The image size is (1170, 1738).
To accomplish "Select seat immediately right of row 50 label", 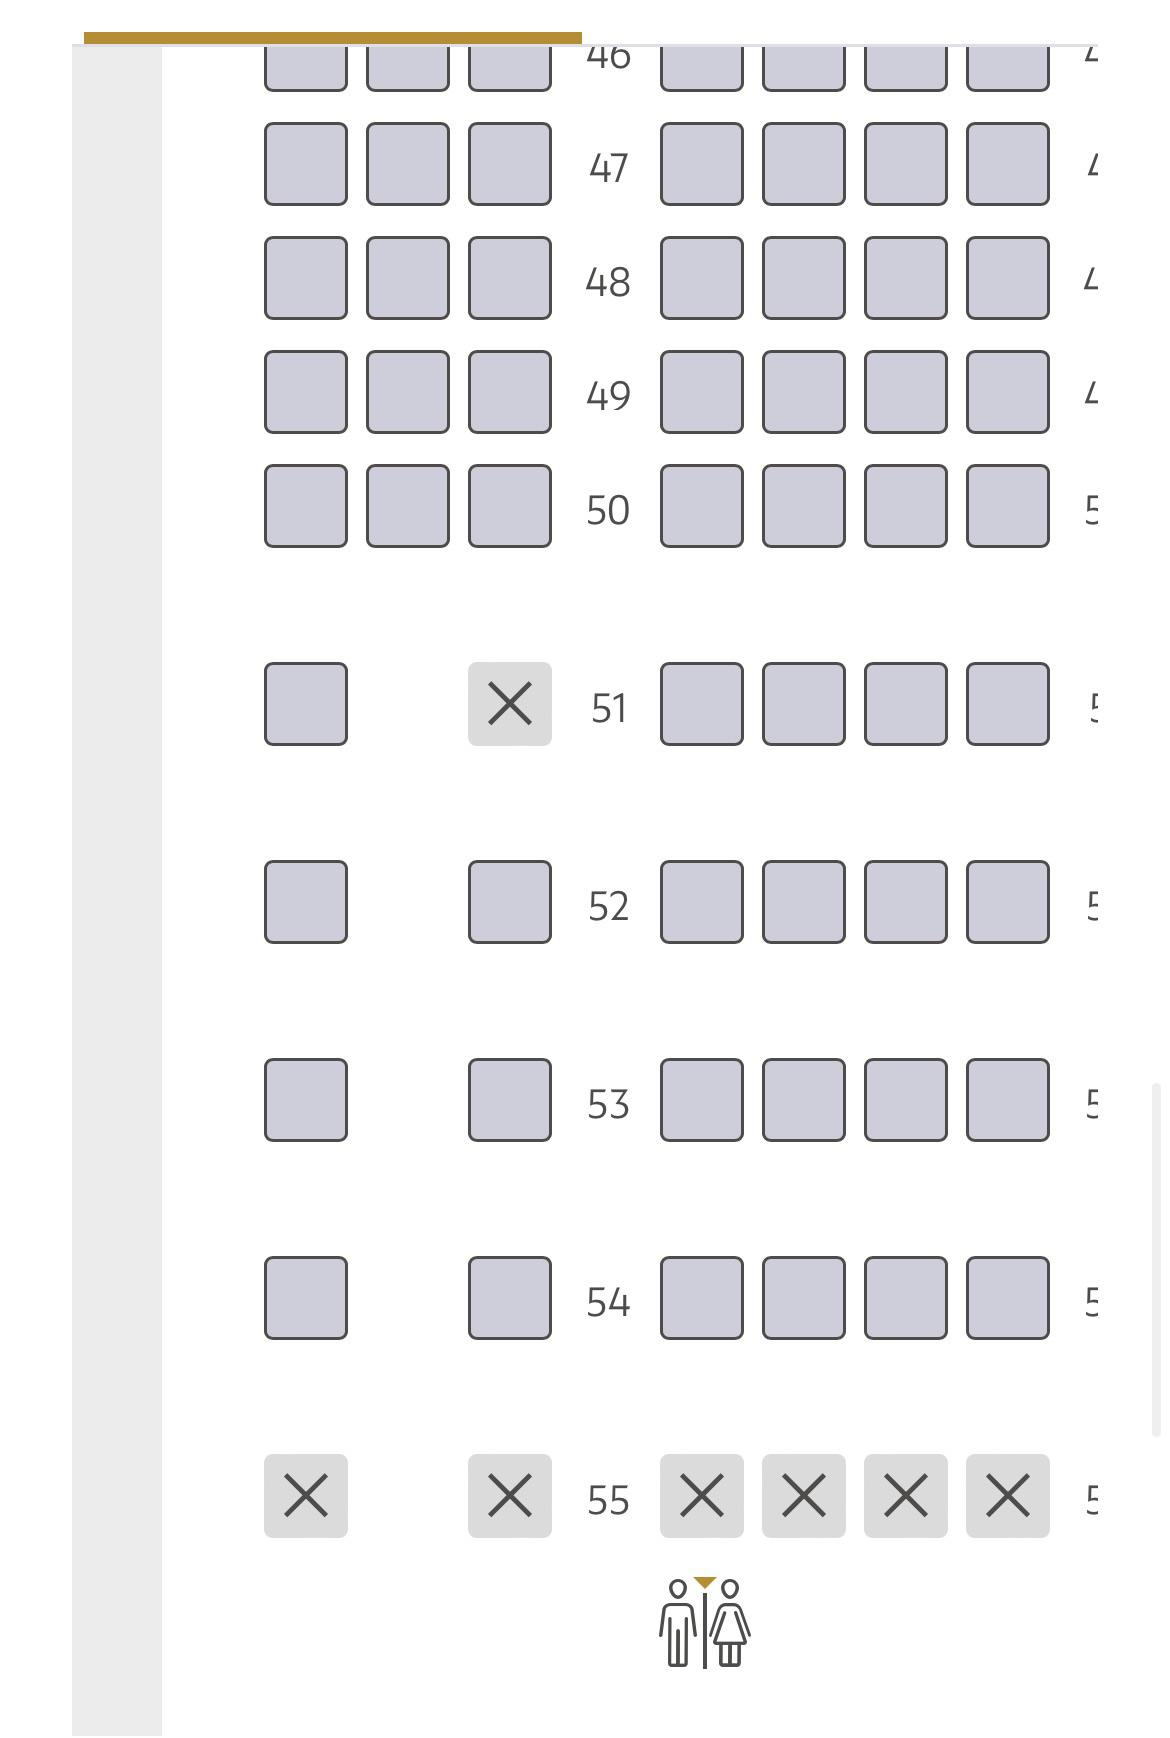I will tap(701, 506).
